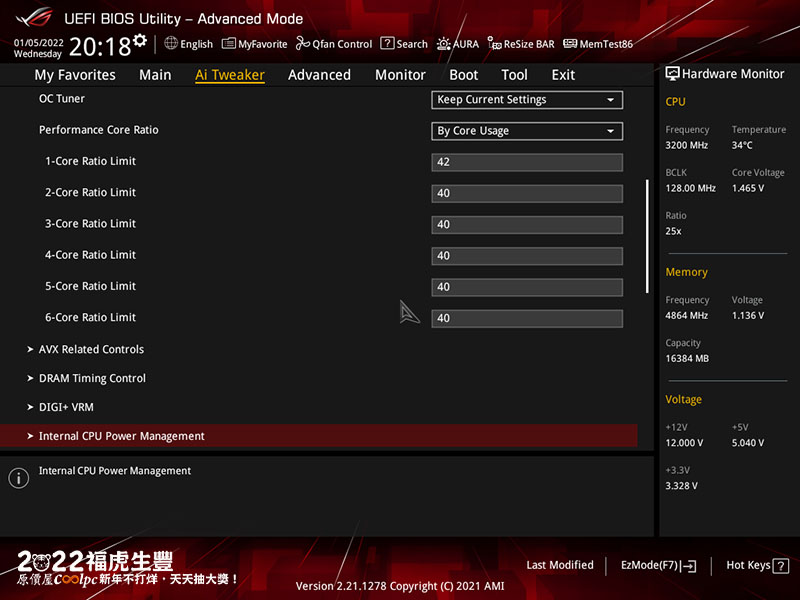Click the EzMode exit arrow icon
The height and width of the screenshot is (600, 800).
pyautogui.click(x=689, y=566)
